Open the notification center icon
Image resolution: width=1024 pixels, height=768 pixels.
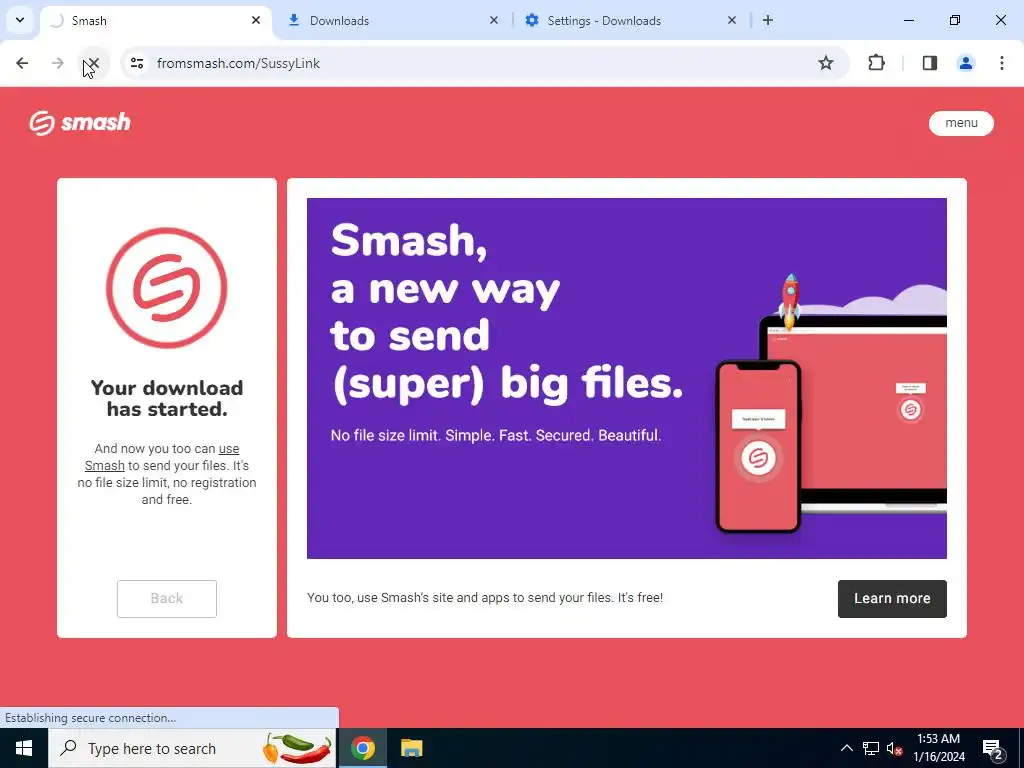(992, 748)
